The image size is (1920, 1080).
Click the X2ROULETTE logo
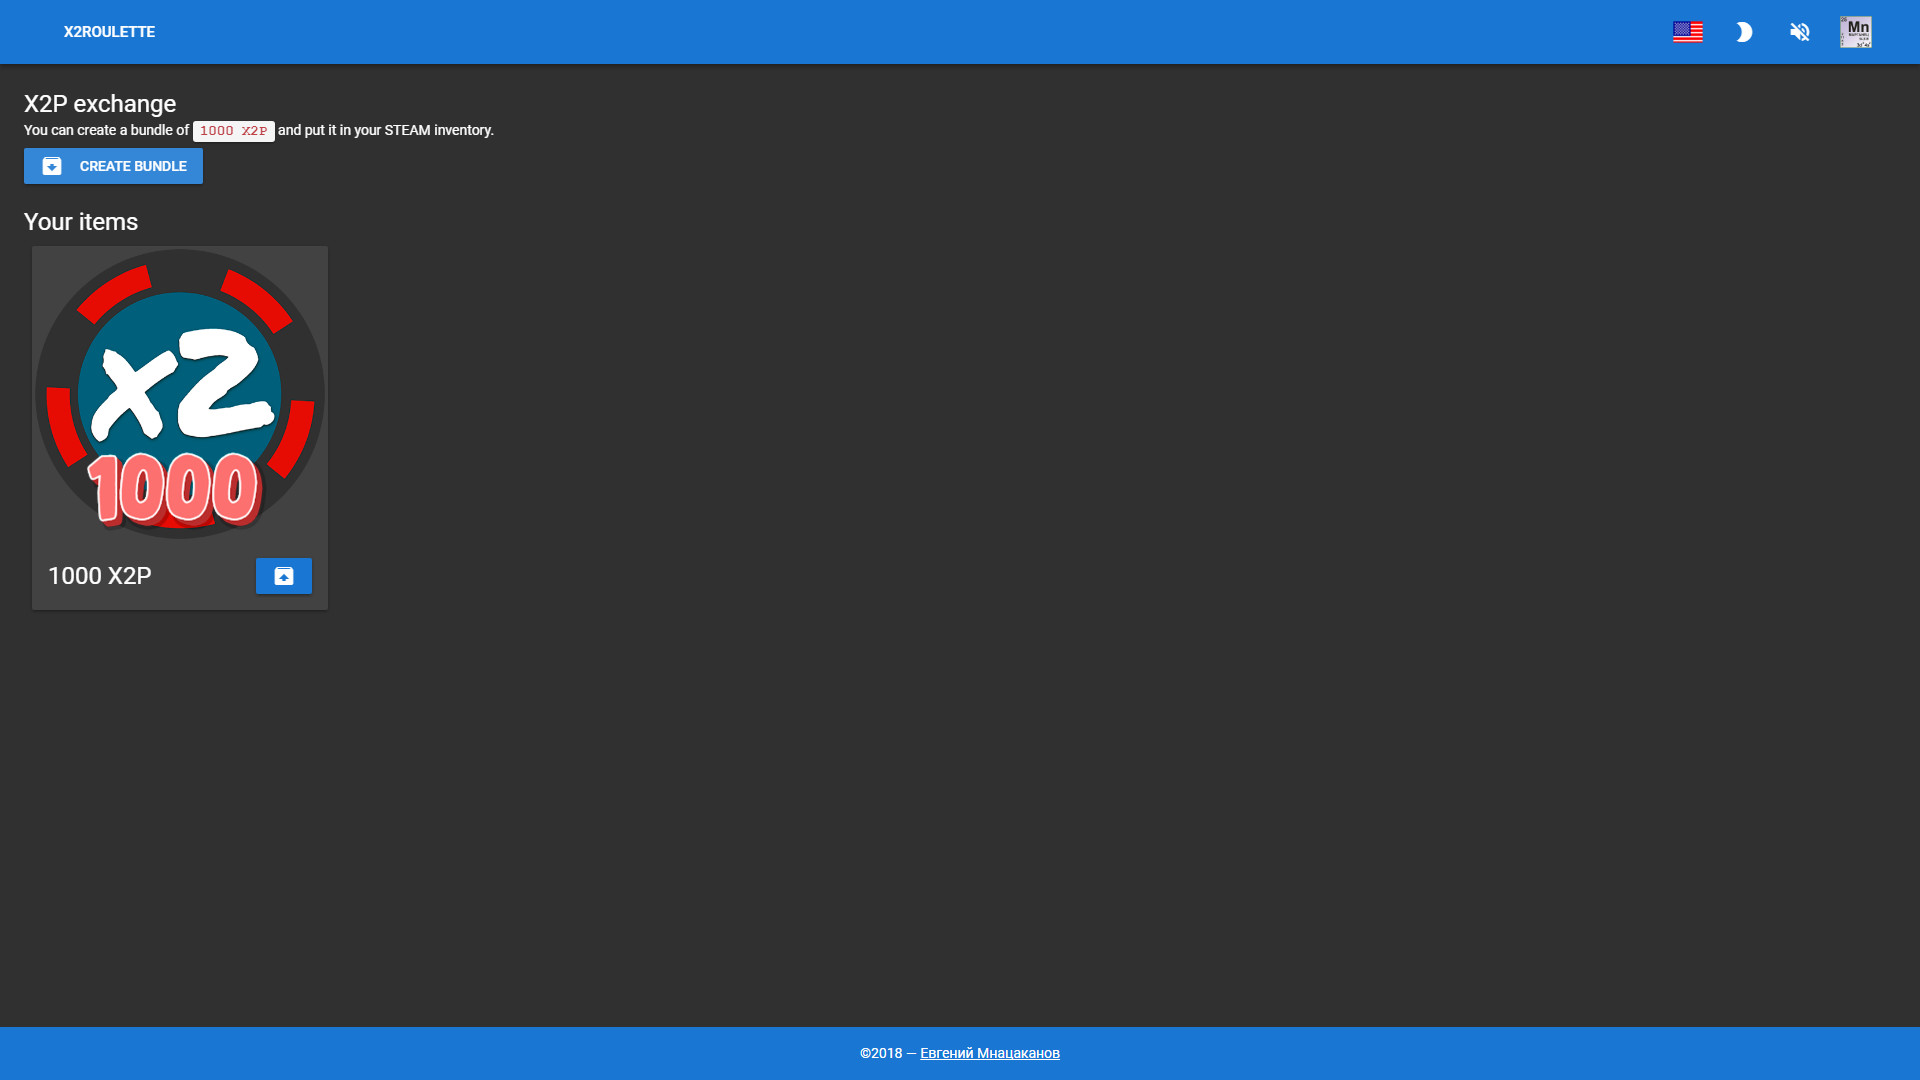(x=109, y=32)
